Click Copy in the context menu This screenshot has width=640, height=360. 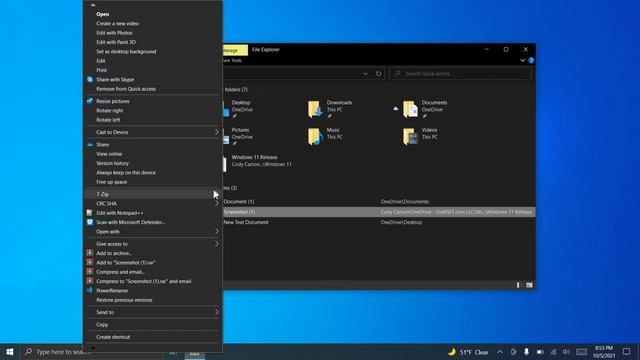pos(102,324)
